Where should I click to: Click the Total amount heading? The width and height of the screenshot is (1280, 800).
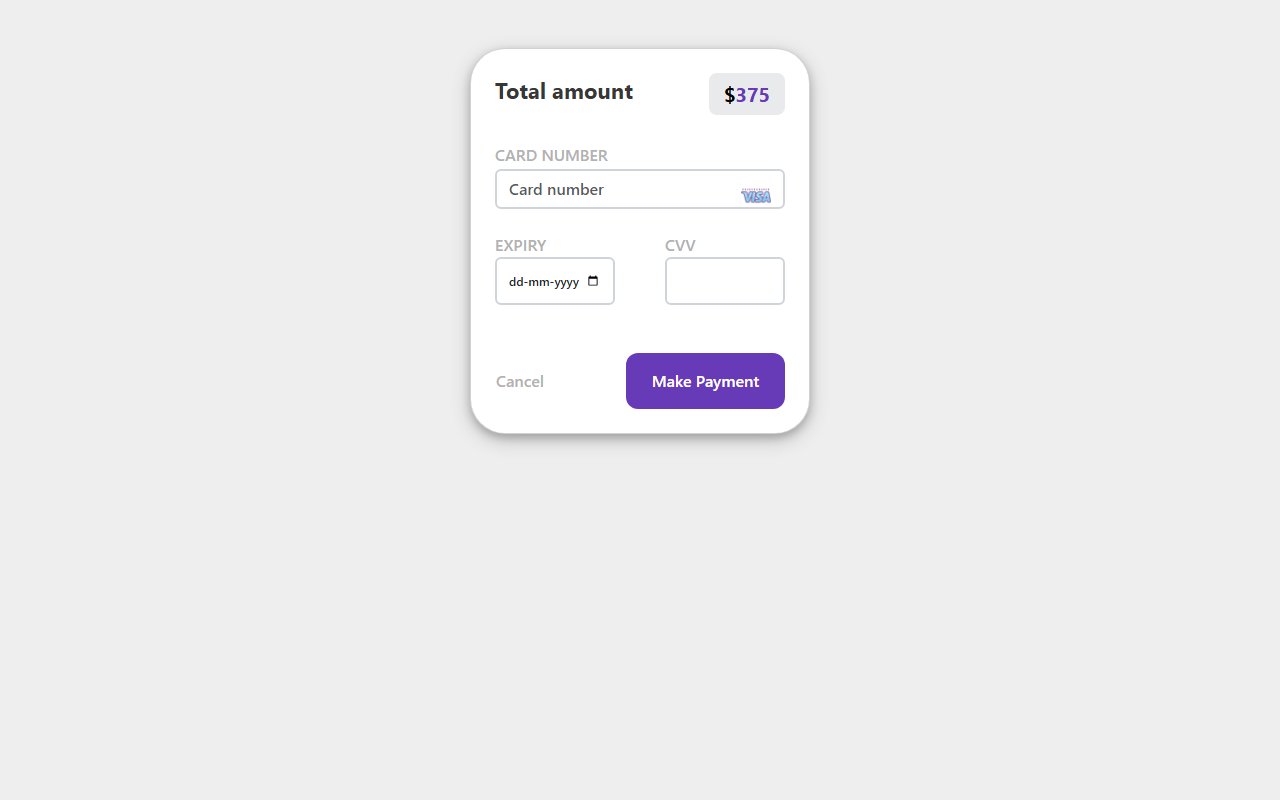(x=563, y=91)
